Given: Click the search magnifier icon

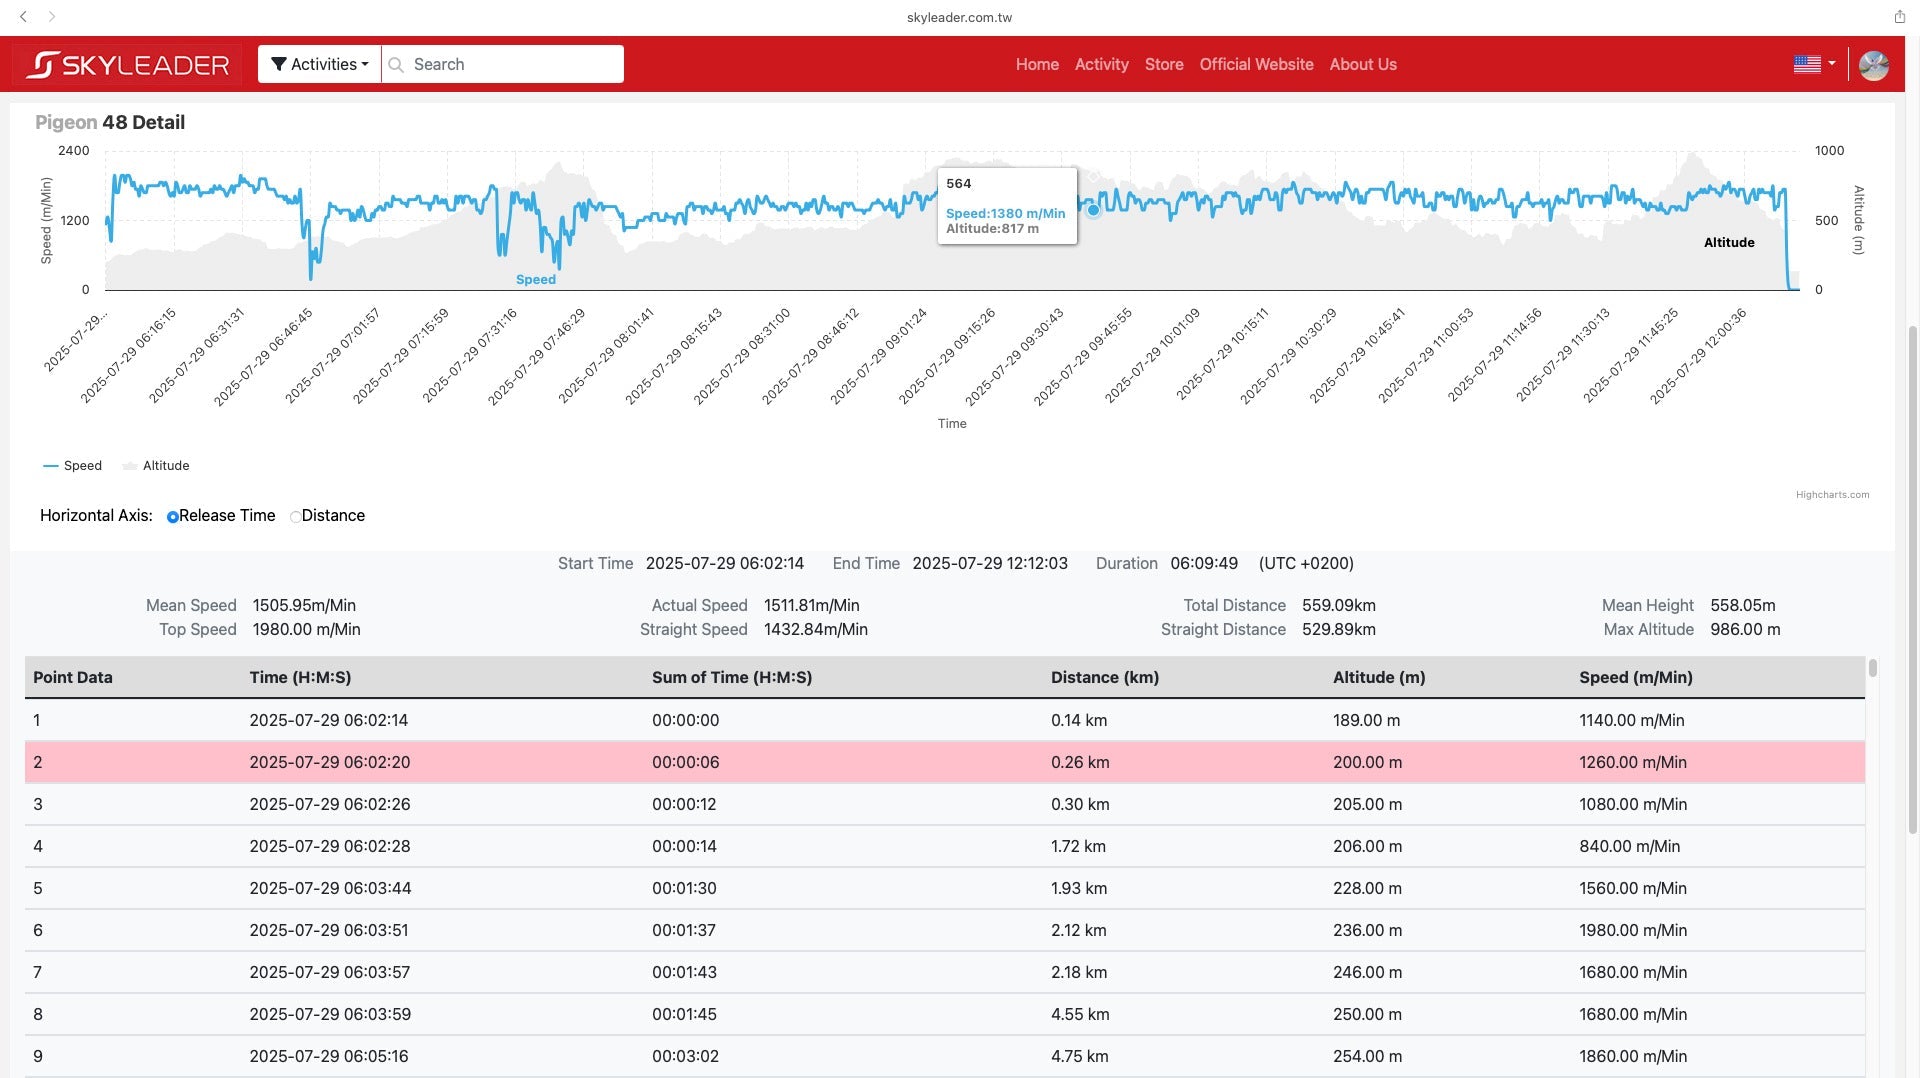Looking at the screenshot, I should click(x=396, y=65).
